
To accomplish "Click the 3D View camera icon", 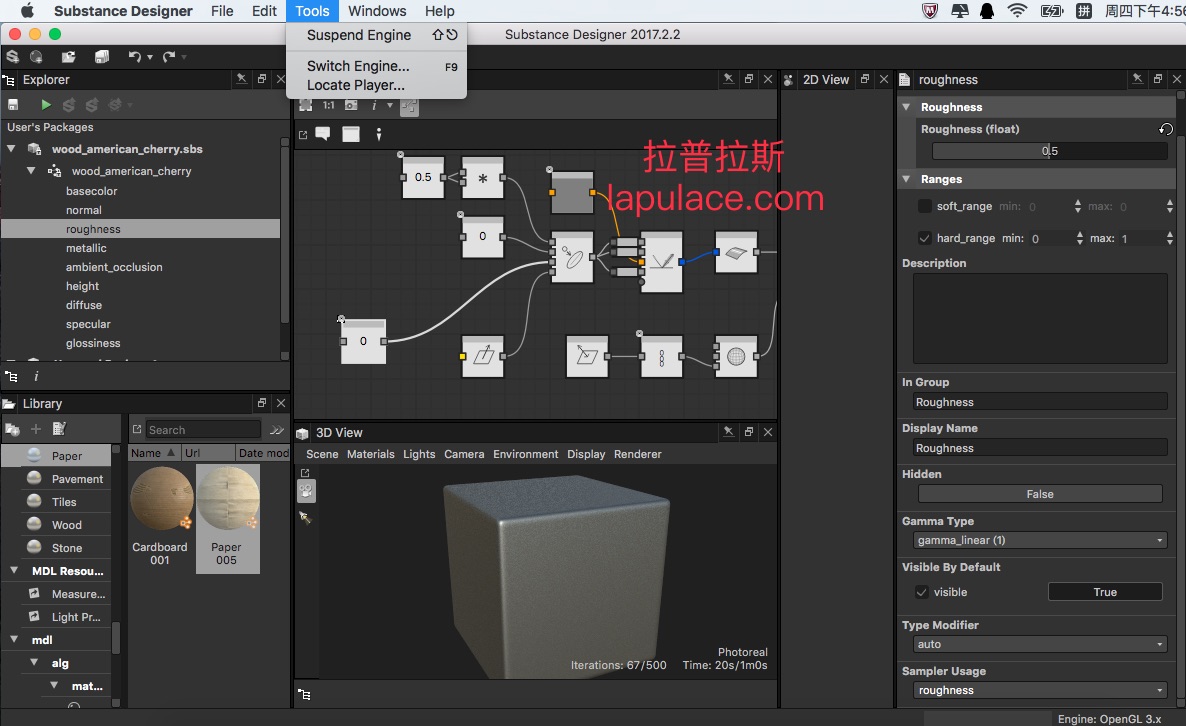I will (306, 492).
